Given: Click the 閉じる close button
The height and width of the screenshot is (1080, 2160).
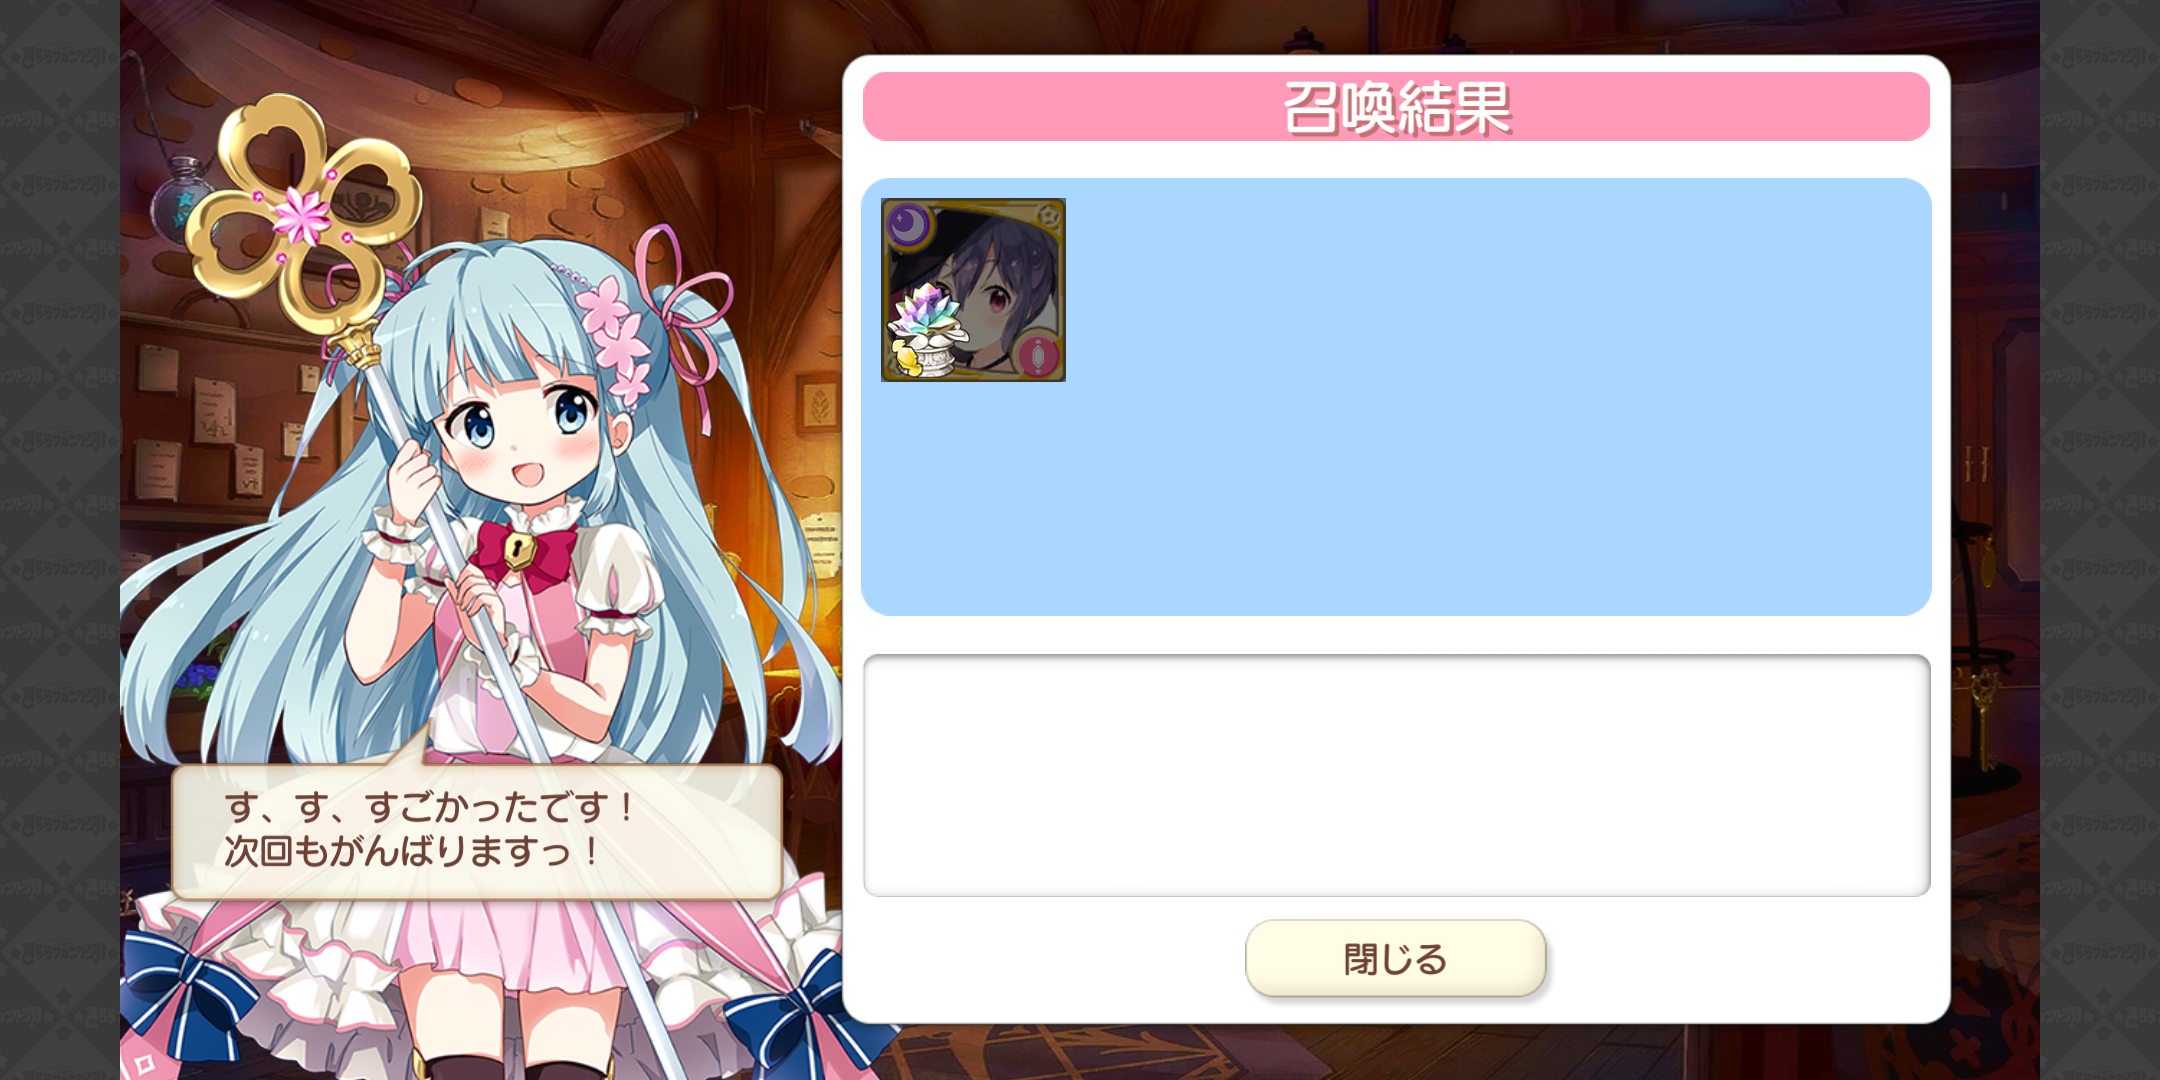Looking at the screenshot, I should click(1395, 958).
